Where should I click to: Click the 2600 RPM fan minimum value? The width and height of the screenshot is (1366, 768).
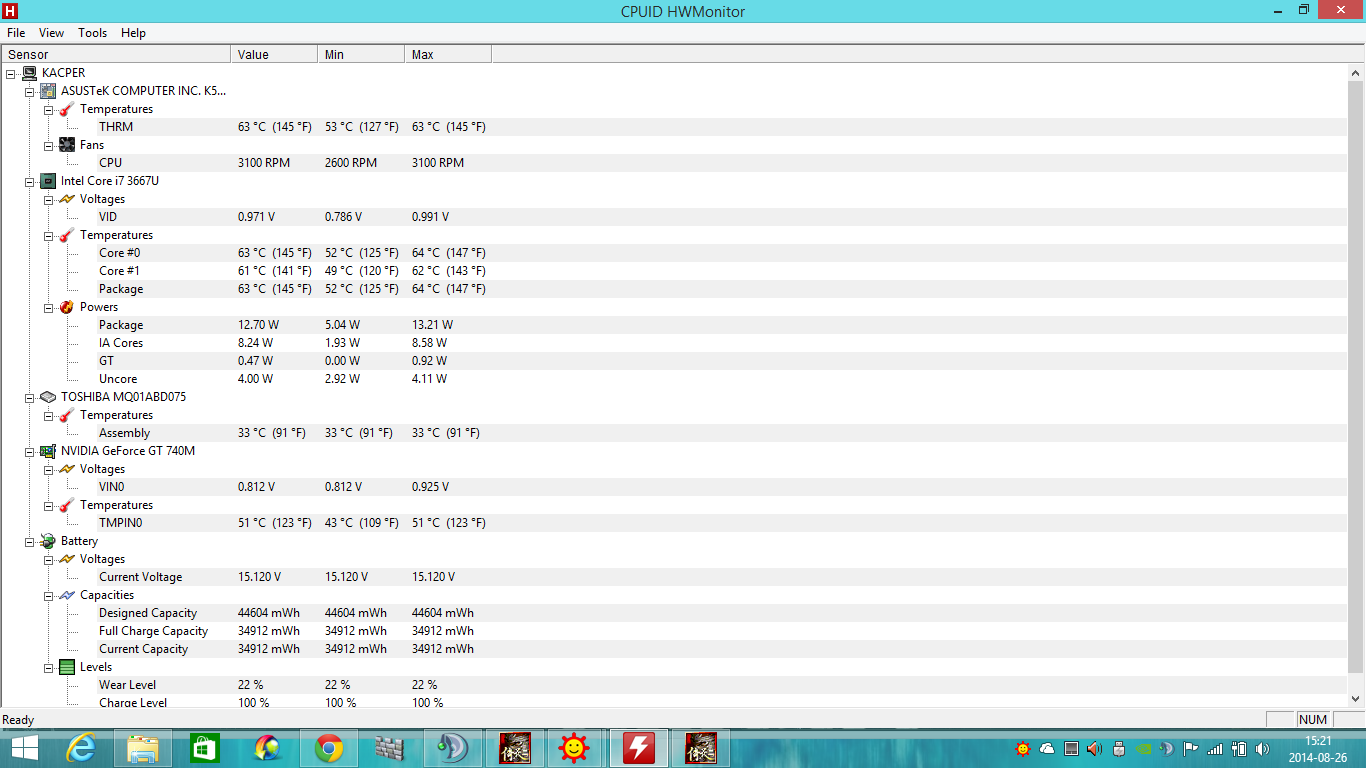pyautogui.click(x=351, y=163)
